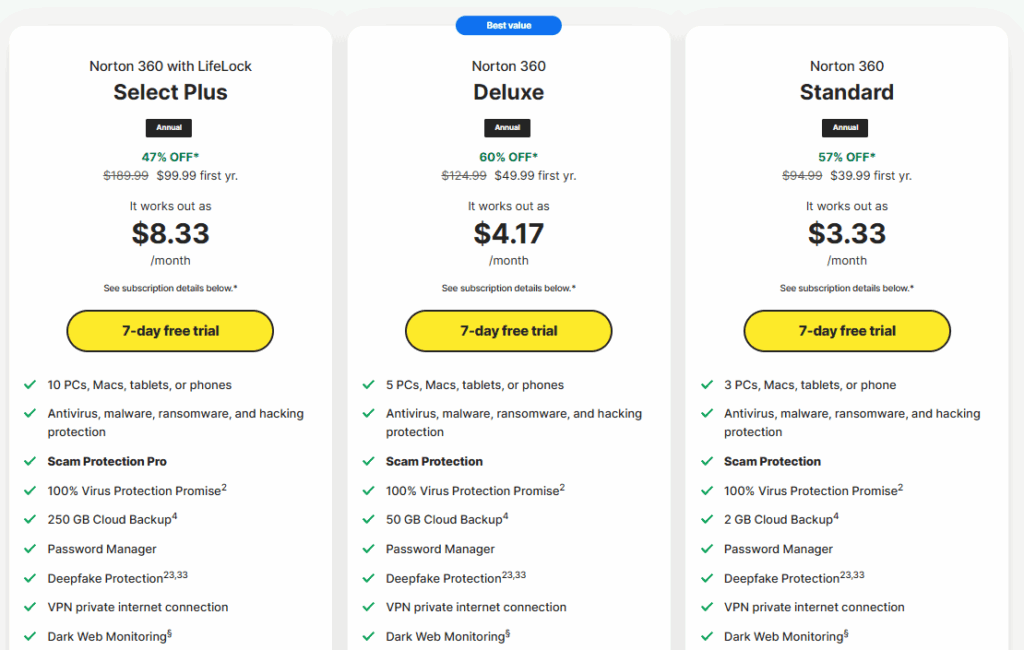Open footnote 2 on Standard's Virus Protection Promise

(x=900, y=486)
